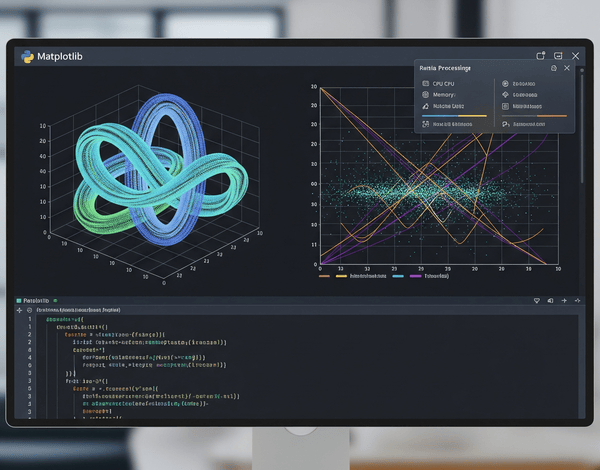Click the window icon with a dot in the title bar
600x470 pixels.
[x=541, y=56]
